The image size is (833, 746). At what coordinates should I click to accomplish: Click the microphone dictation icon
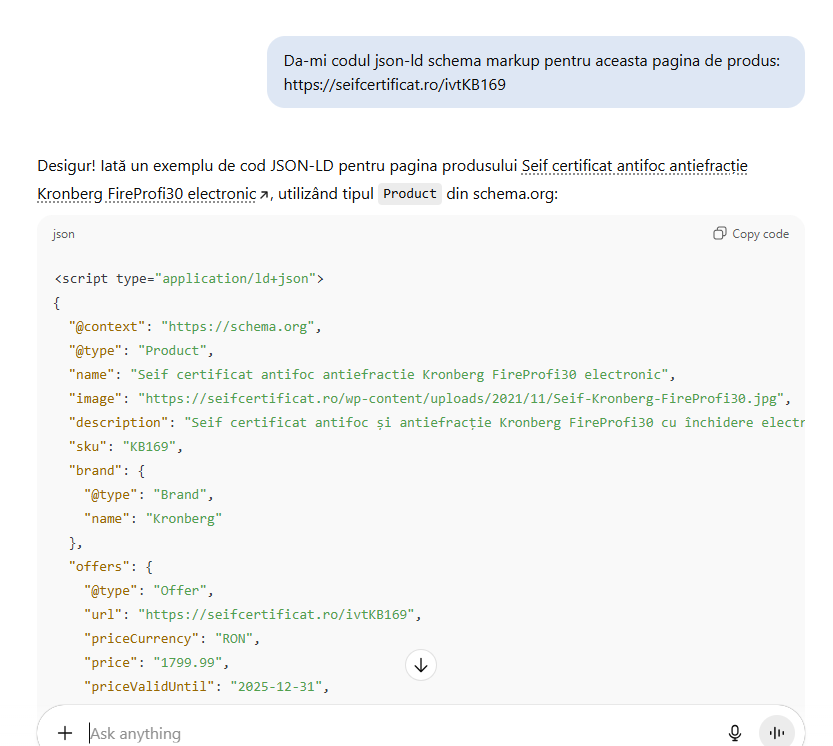click(x=735, y=733)
